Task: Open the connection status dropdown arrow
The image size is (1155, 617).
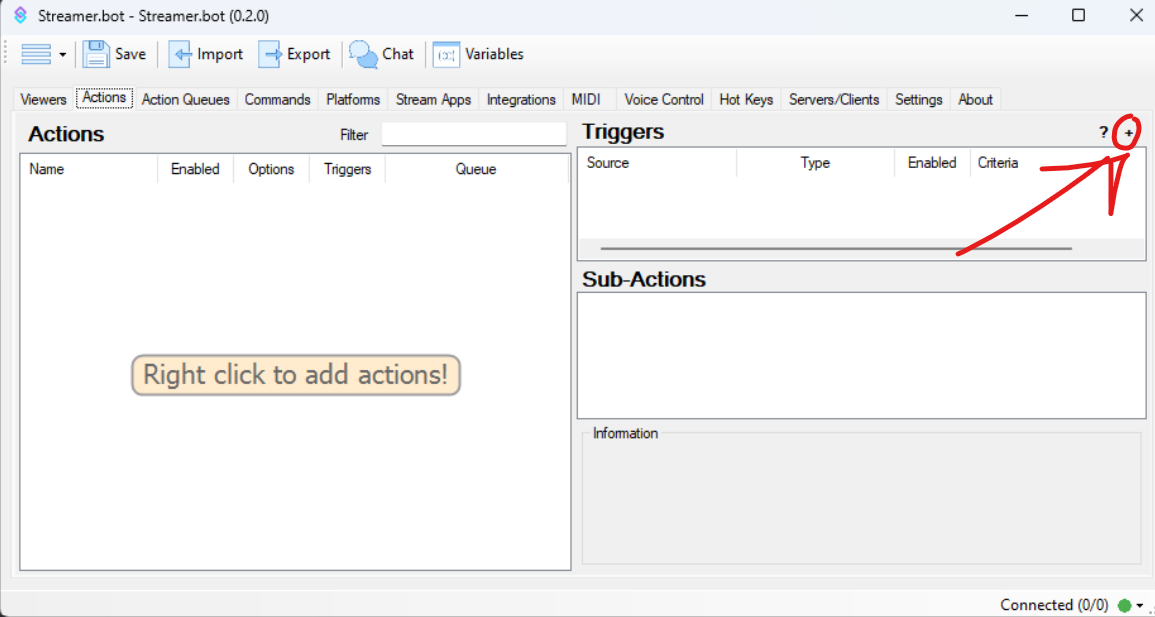Action: point(1140,606)
